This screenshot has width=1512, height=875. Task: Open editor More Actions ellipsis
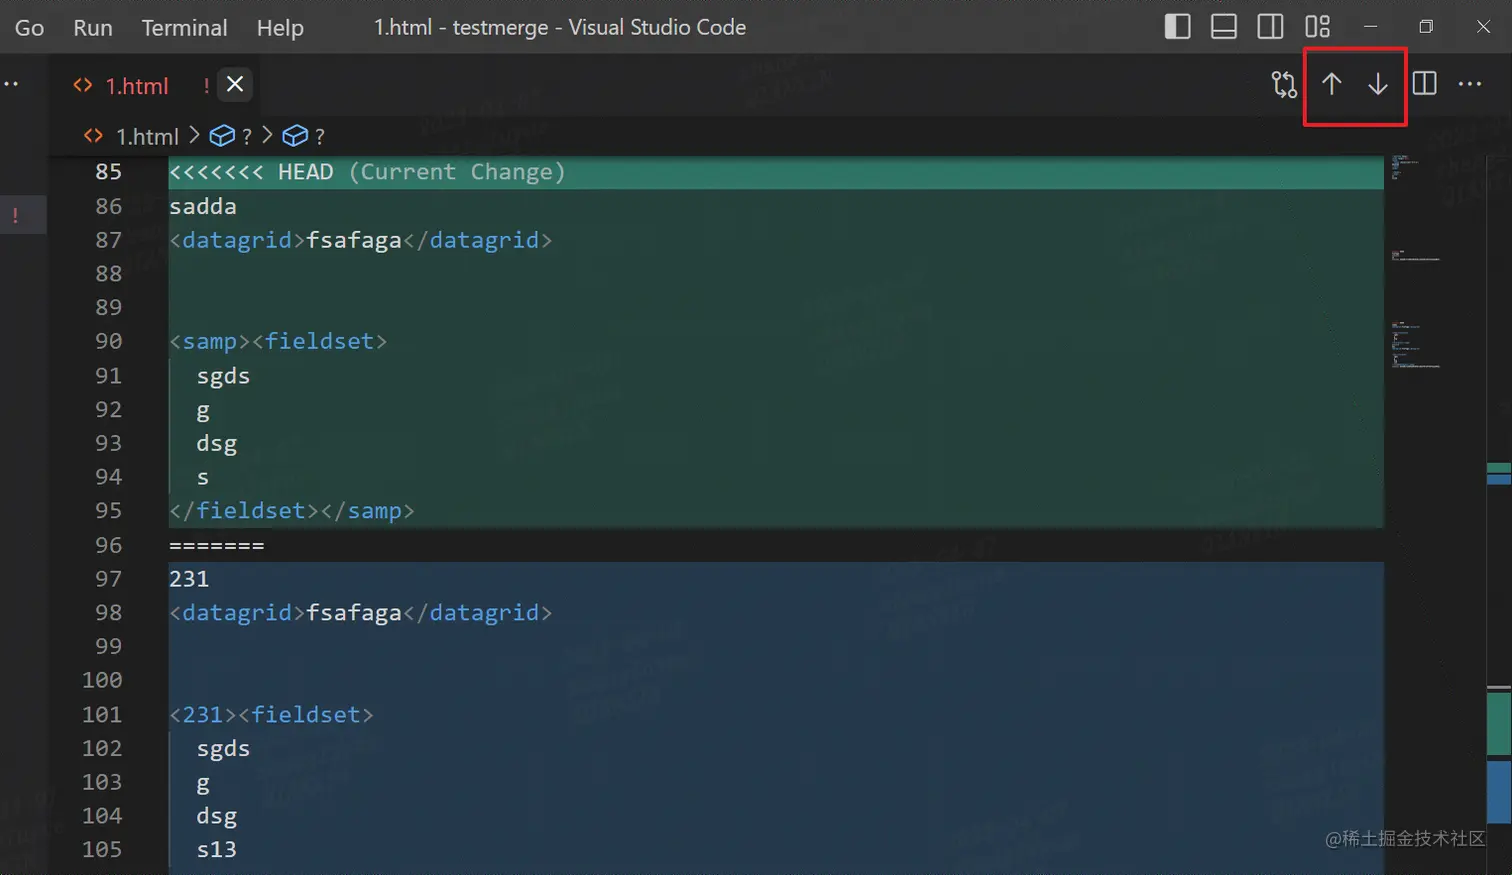1470,84
